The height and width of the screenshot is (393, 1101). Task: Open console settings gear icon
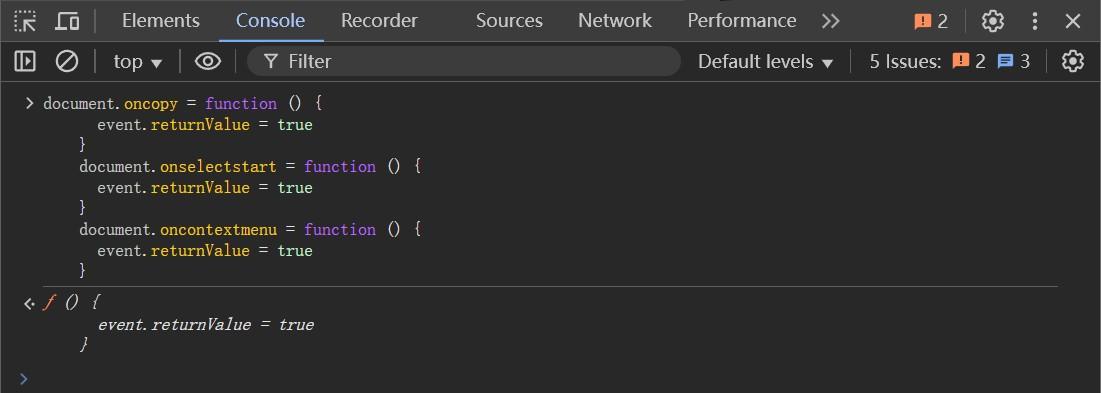pyautogui.click(x=1072, y=62)
